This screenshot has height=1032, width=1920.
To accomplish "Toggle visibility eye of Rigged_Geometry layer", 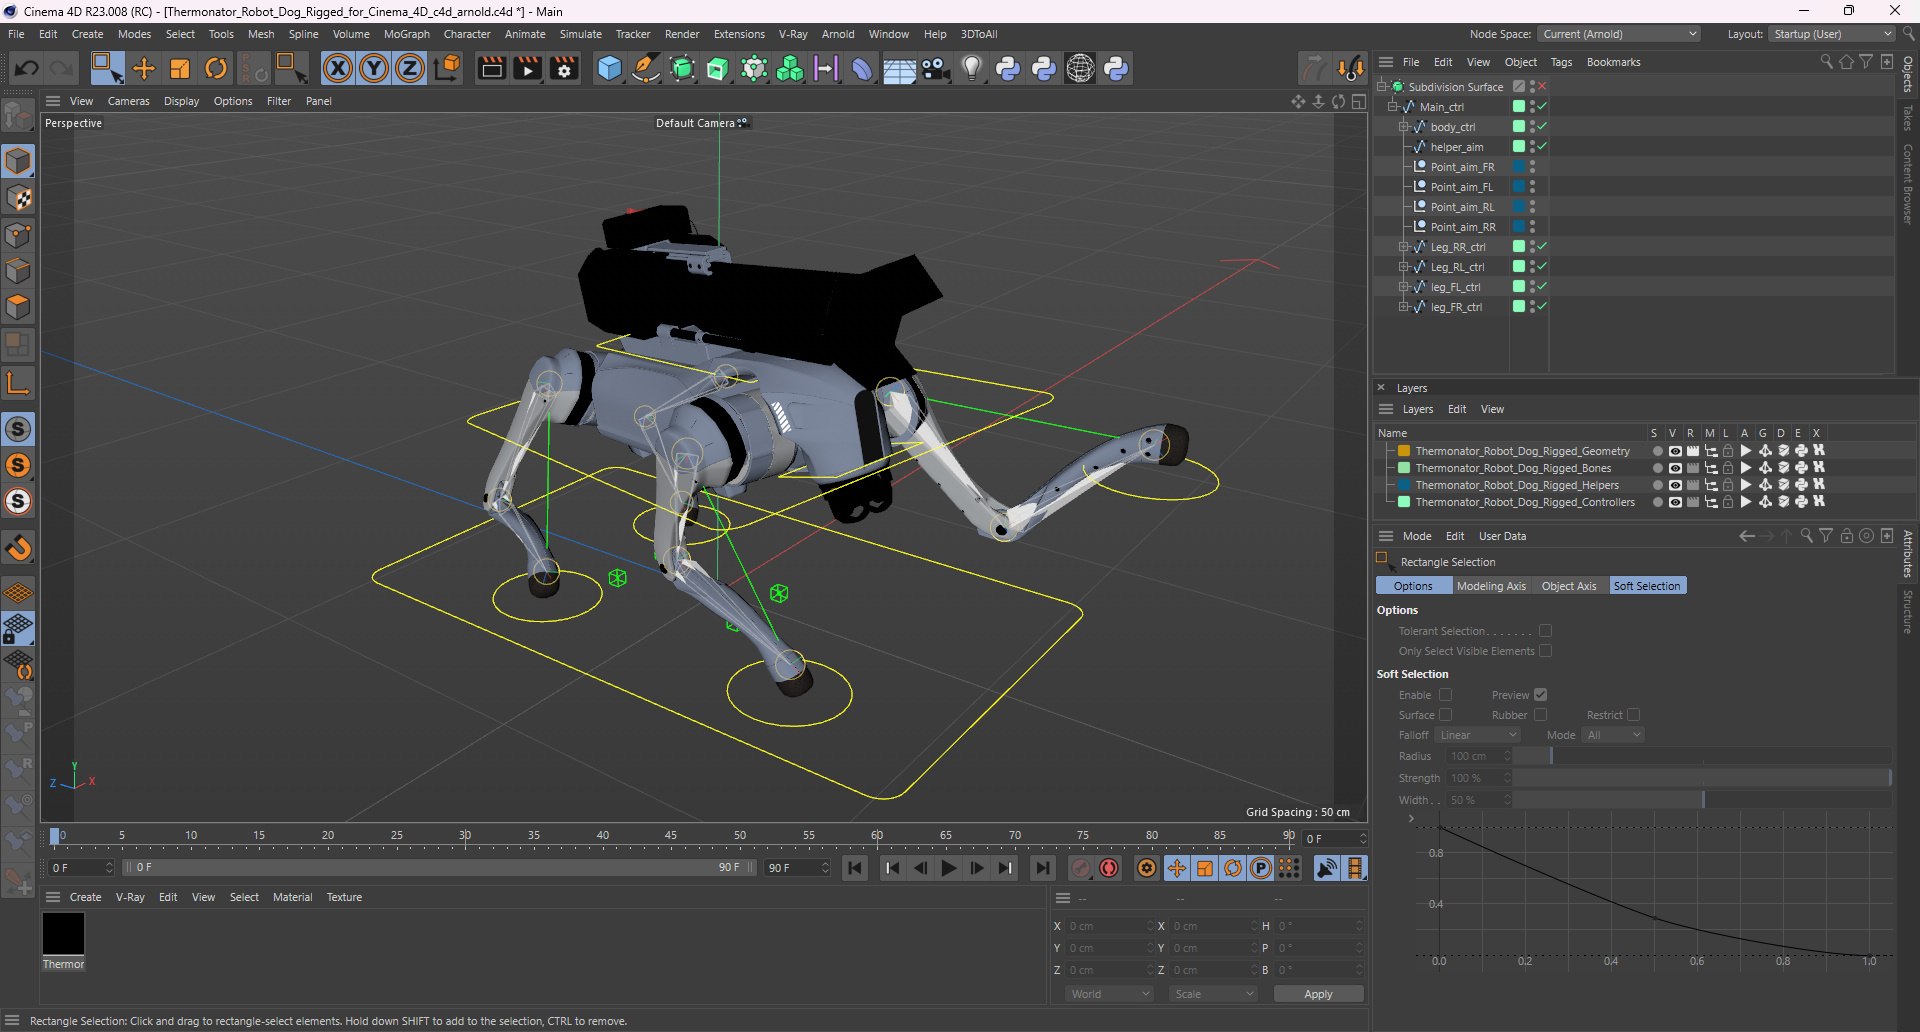I will [x=1675, y=451].
